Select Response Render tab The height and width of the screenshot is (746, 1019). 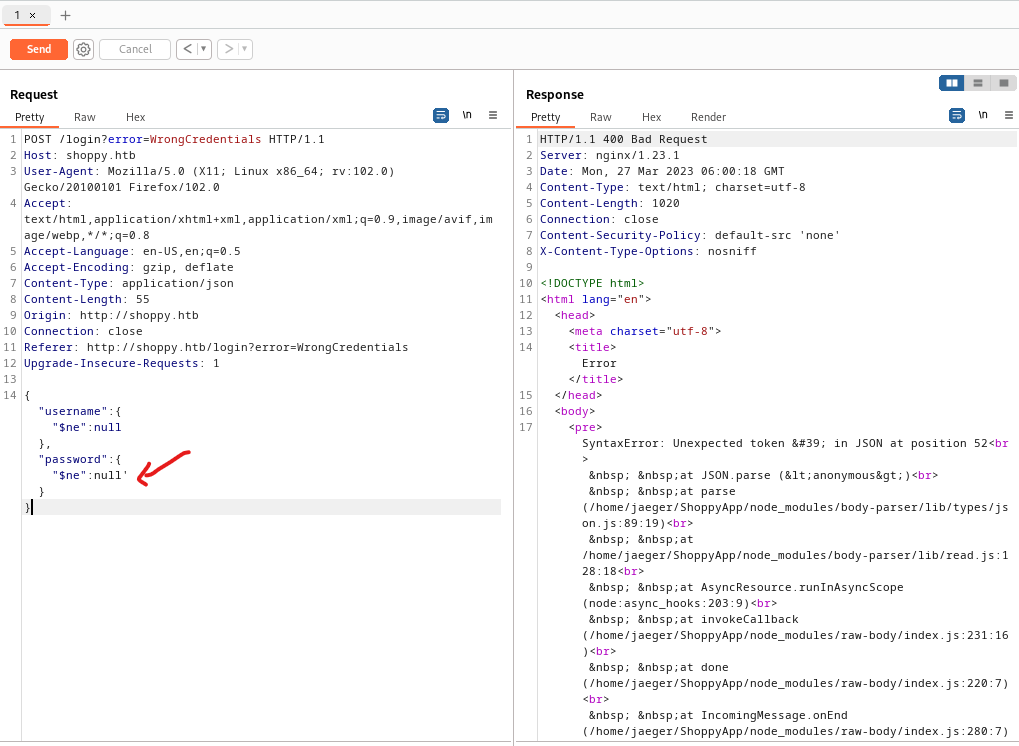(x=708, y=117)
